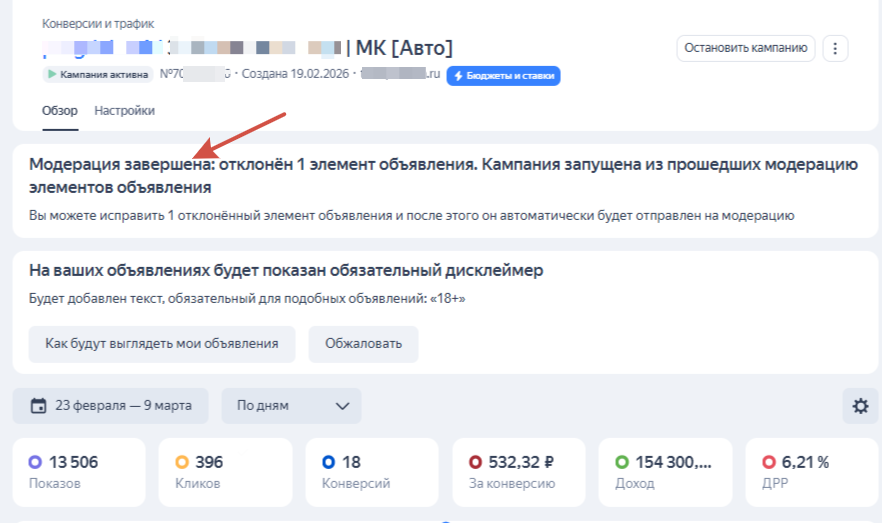Open the three-dot campaign actions menu
This screenshot has width=882, height=523.
(836, 48)
